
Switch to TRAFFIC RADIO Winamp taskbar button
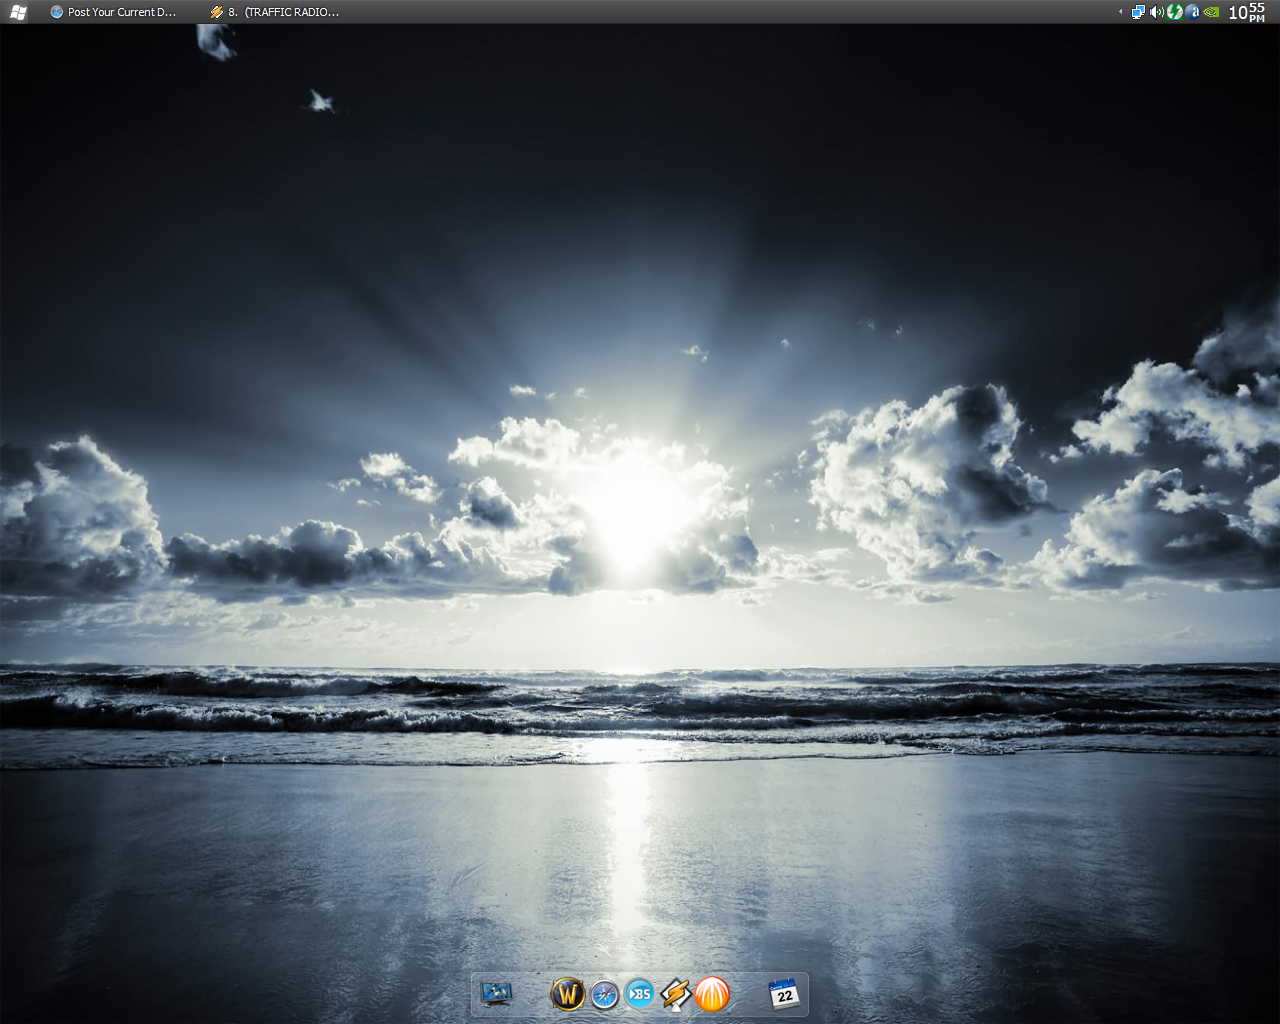click(275, 12)
